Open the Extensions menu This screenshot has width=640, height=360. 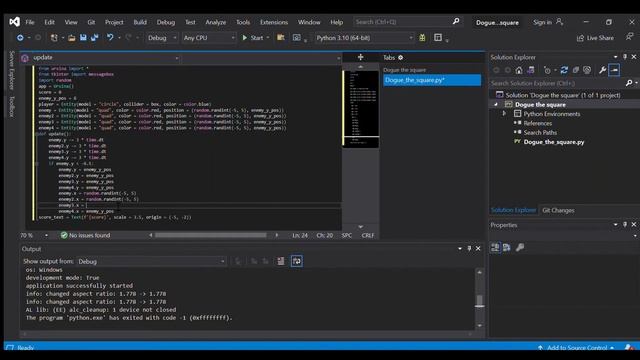[274, 22]
